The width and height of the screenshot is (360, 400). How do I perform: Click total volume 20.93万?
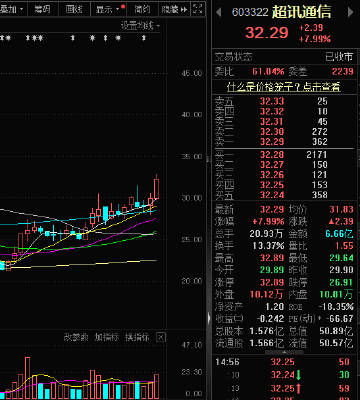(x=266, y=233)
